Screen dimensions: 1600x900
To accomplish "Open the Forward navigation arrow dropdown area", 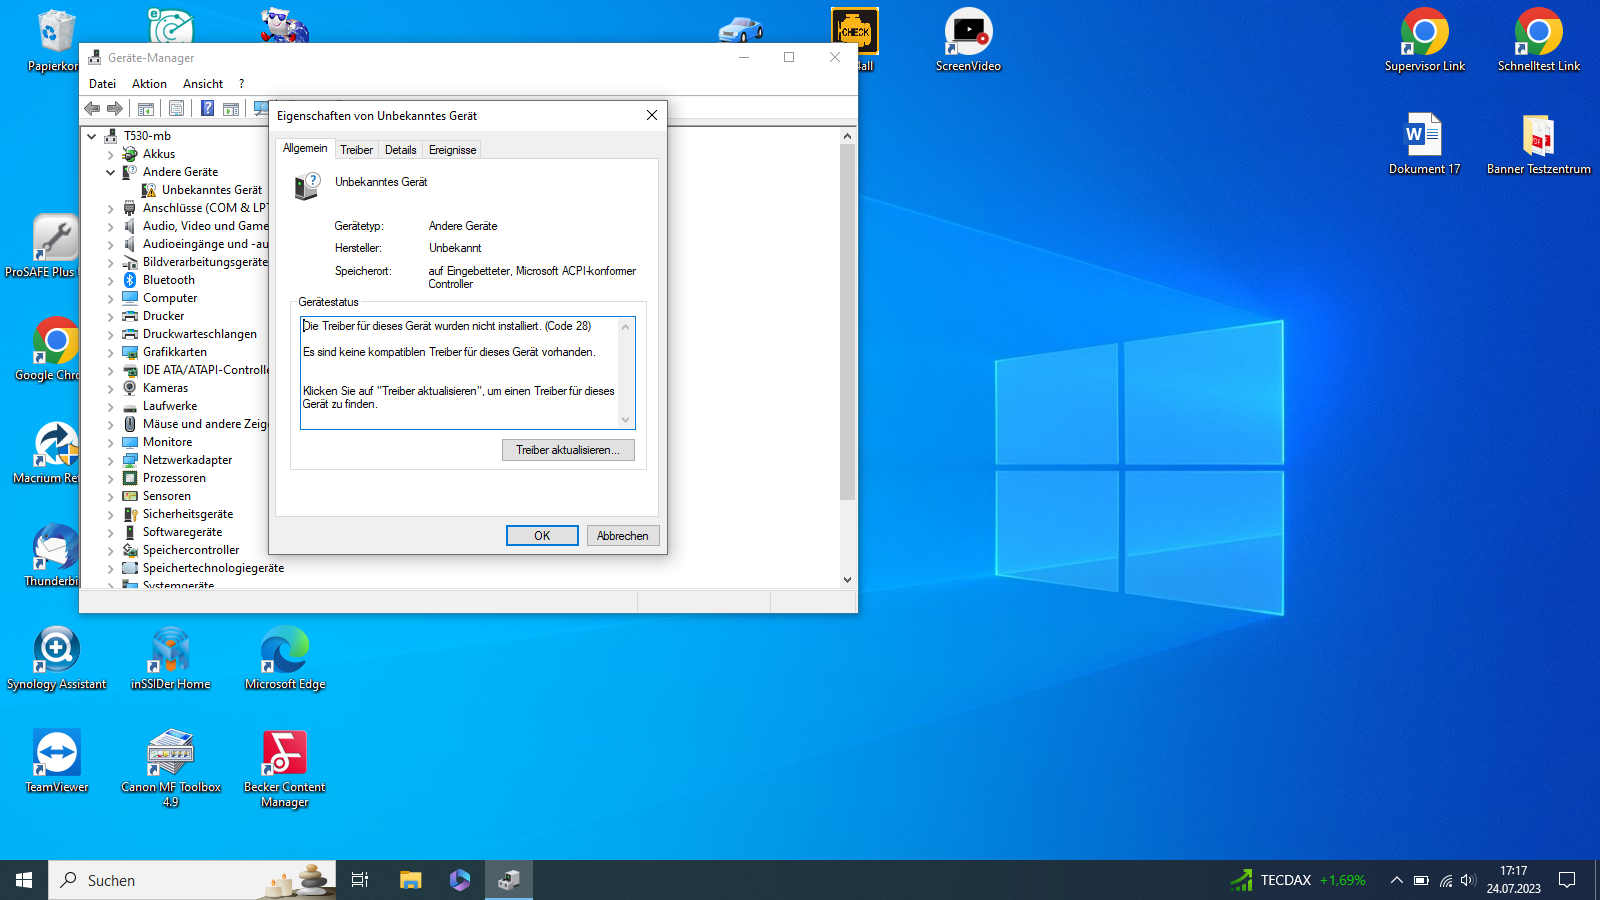I will [116, 108].
